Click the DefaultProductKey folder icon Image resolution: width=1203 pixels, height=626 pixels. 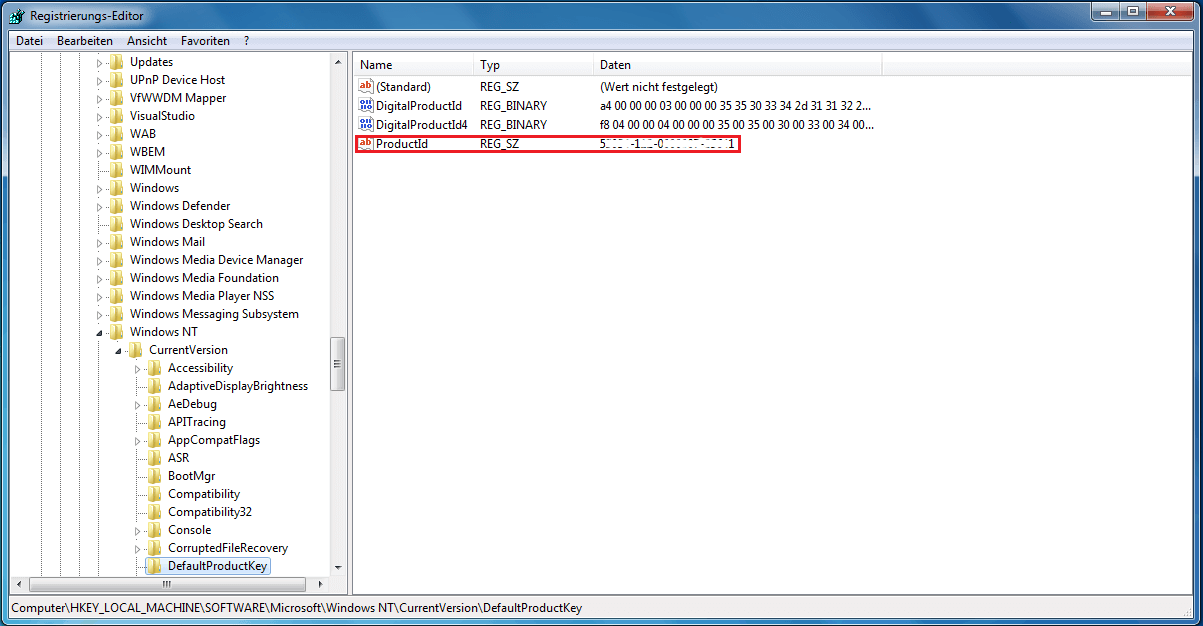tap(155, 566)
